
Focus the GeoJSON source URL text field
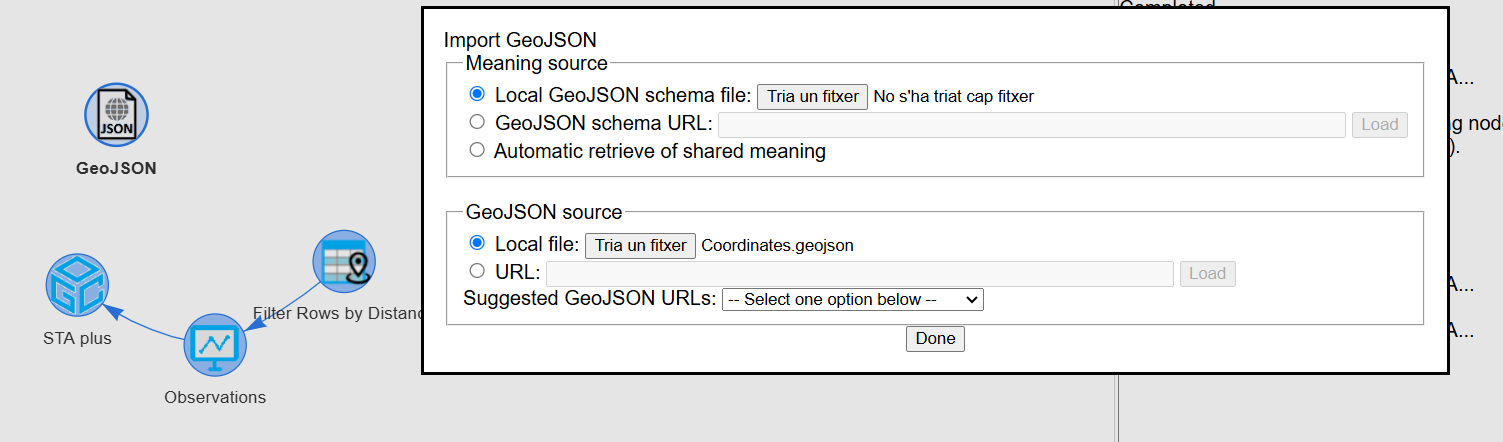point(860,274)
